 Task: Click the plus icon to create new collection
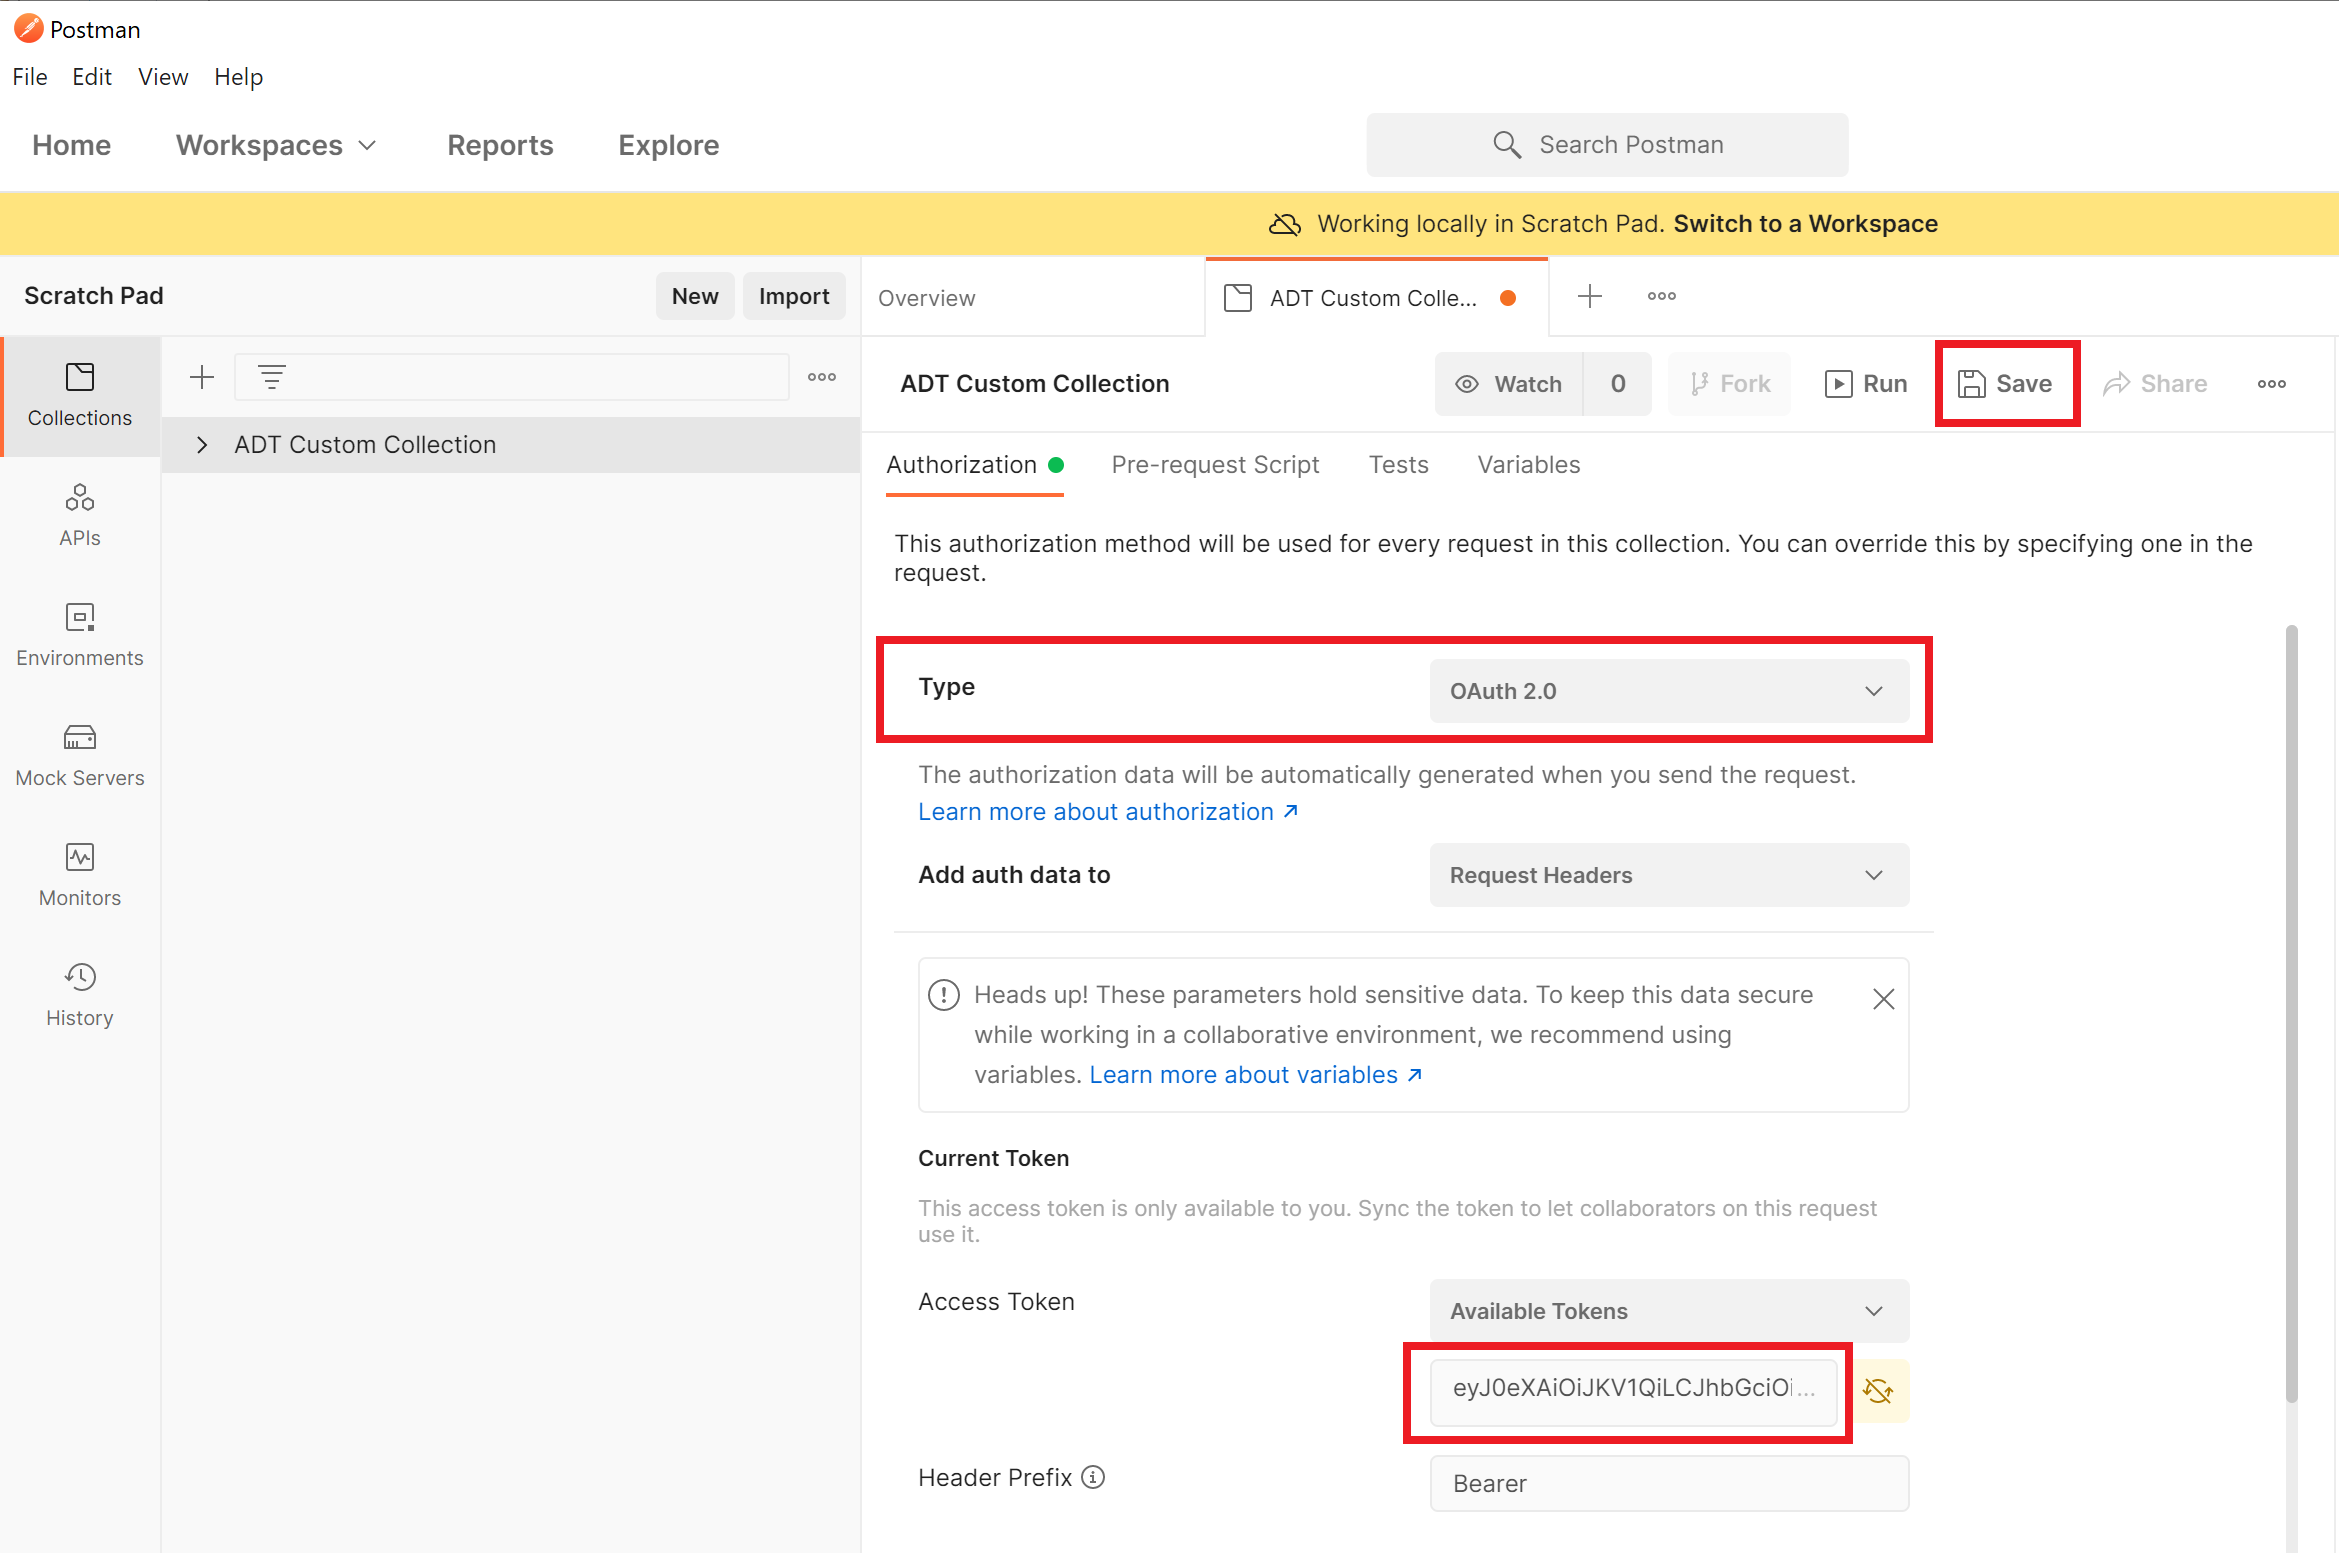tap(202, 377)
